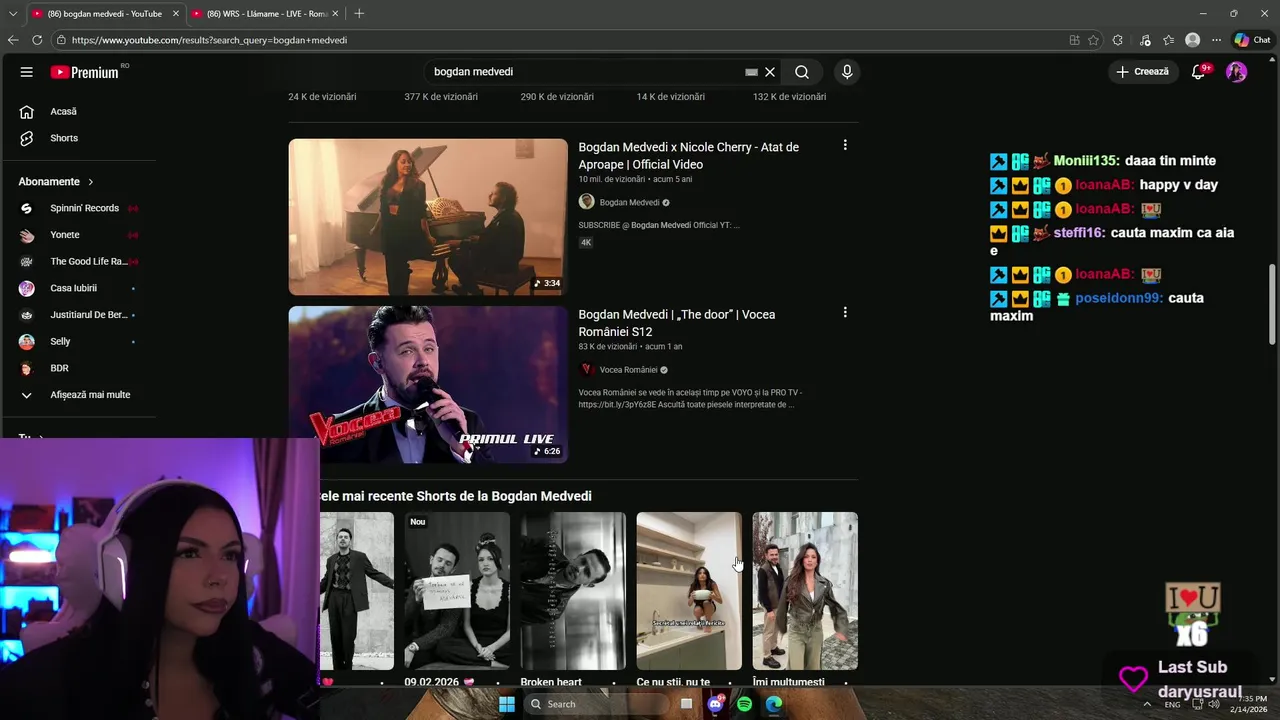The width and height of the screenshot is (1280, 720).
Task: Open the Broken heart Short
Action: [573, 591]
